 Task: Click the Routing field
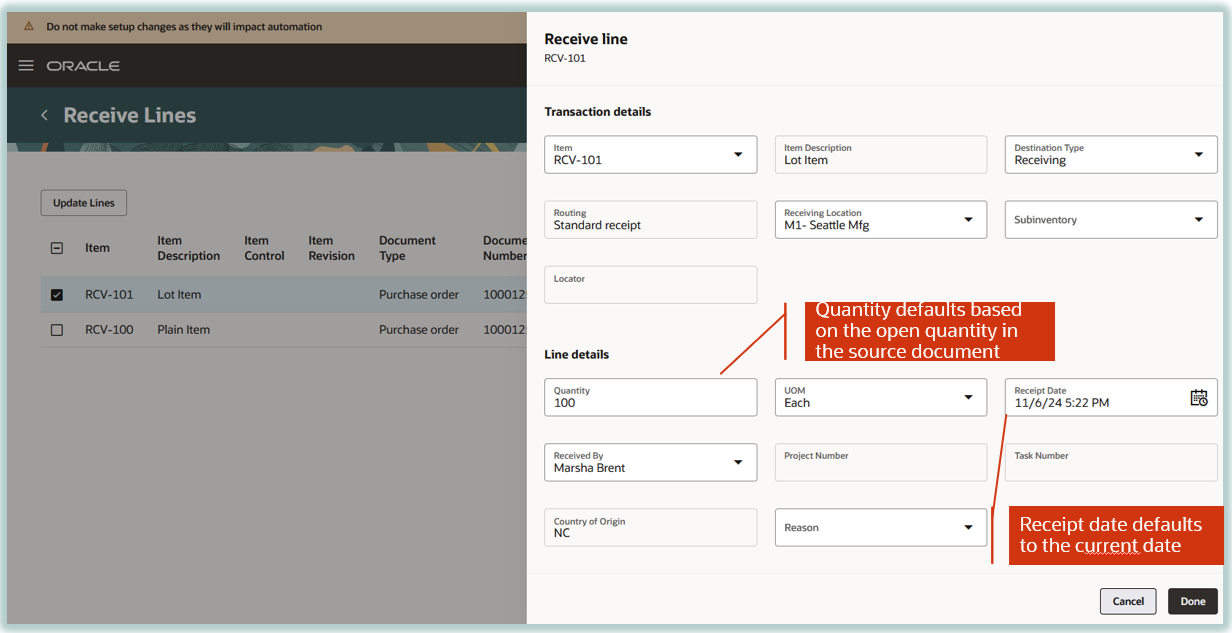pos(651,220)
